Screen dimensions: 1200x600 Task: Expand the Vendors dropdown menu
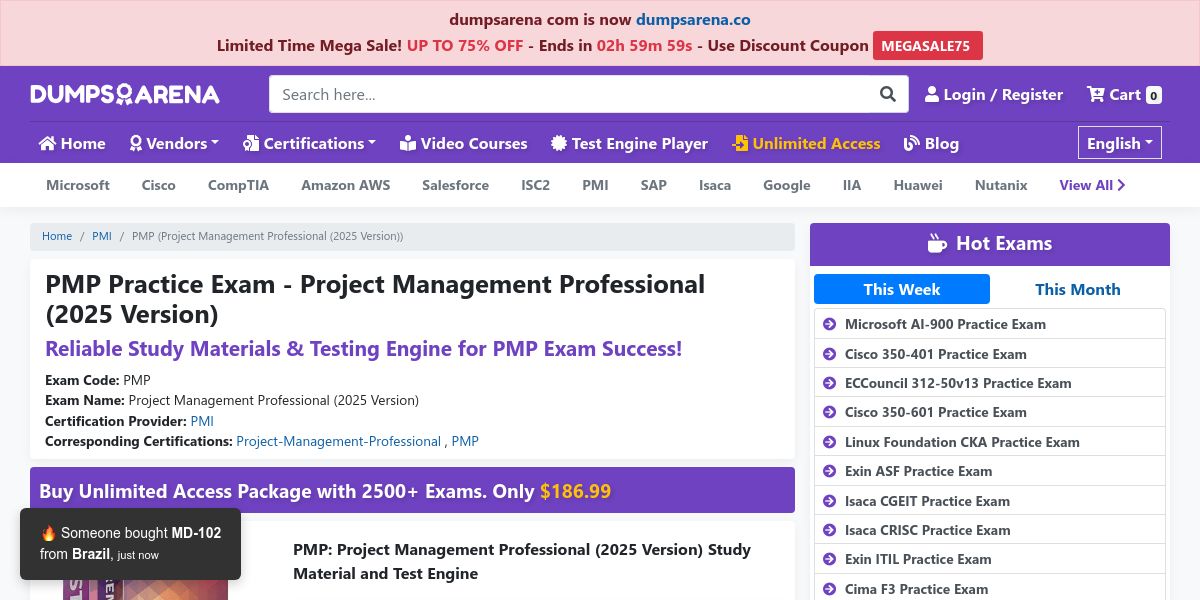(174, 143)
